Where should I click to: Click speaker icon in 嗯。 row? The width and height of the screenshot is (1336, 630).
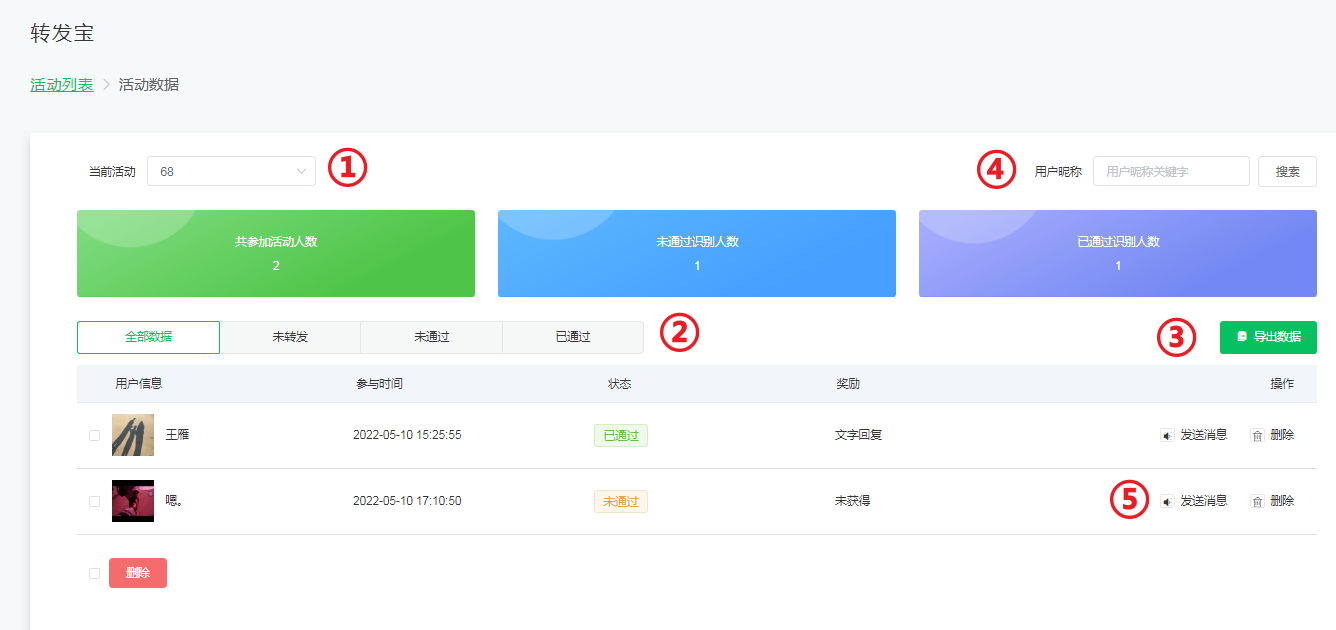(x=1167, y=502)
